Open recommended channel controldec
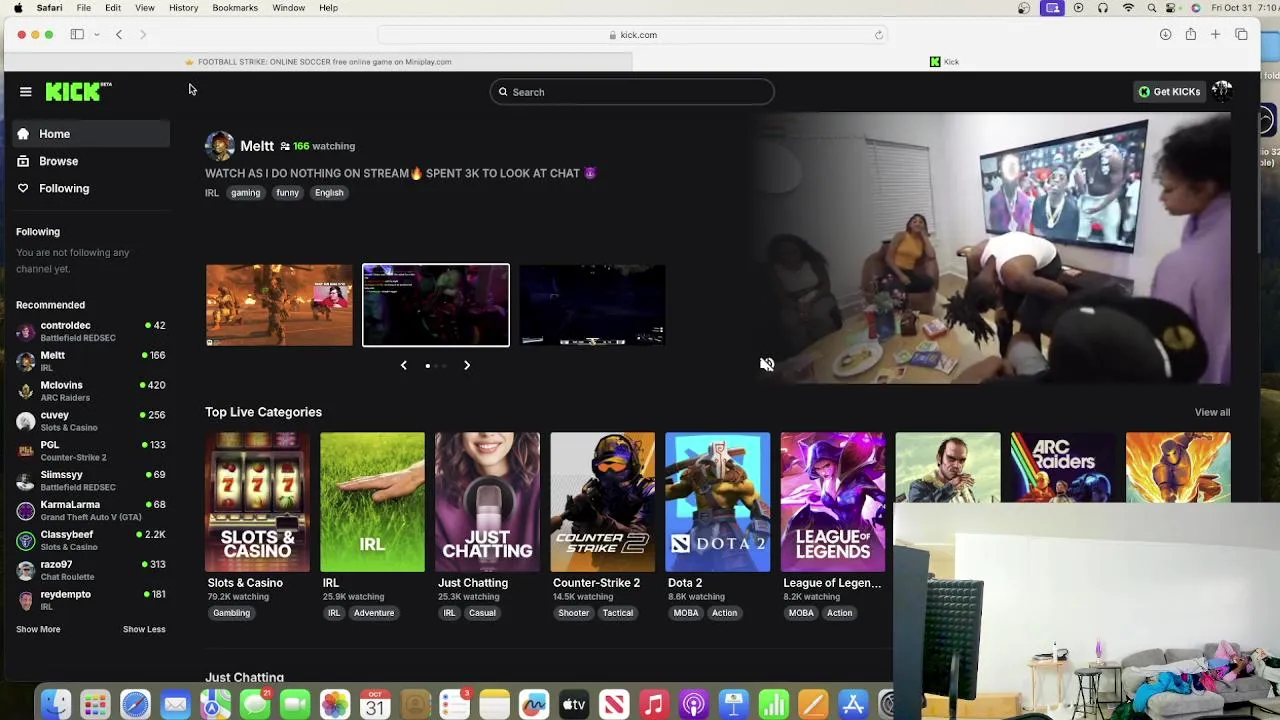This screenshot has width=1280, height=720. tap(91, 331)
